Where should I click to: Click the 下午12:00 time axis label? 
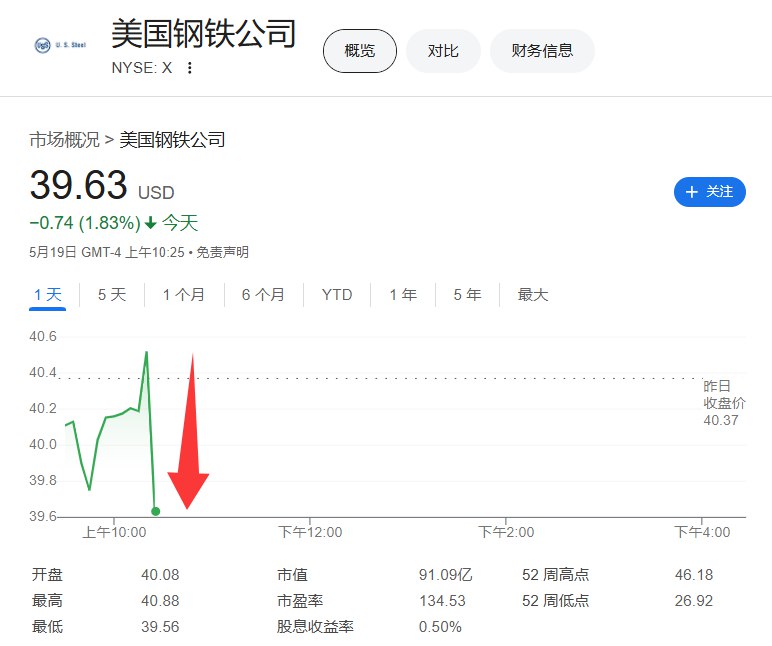point(310,532)
